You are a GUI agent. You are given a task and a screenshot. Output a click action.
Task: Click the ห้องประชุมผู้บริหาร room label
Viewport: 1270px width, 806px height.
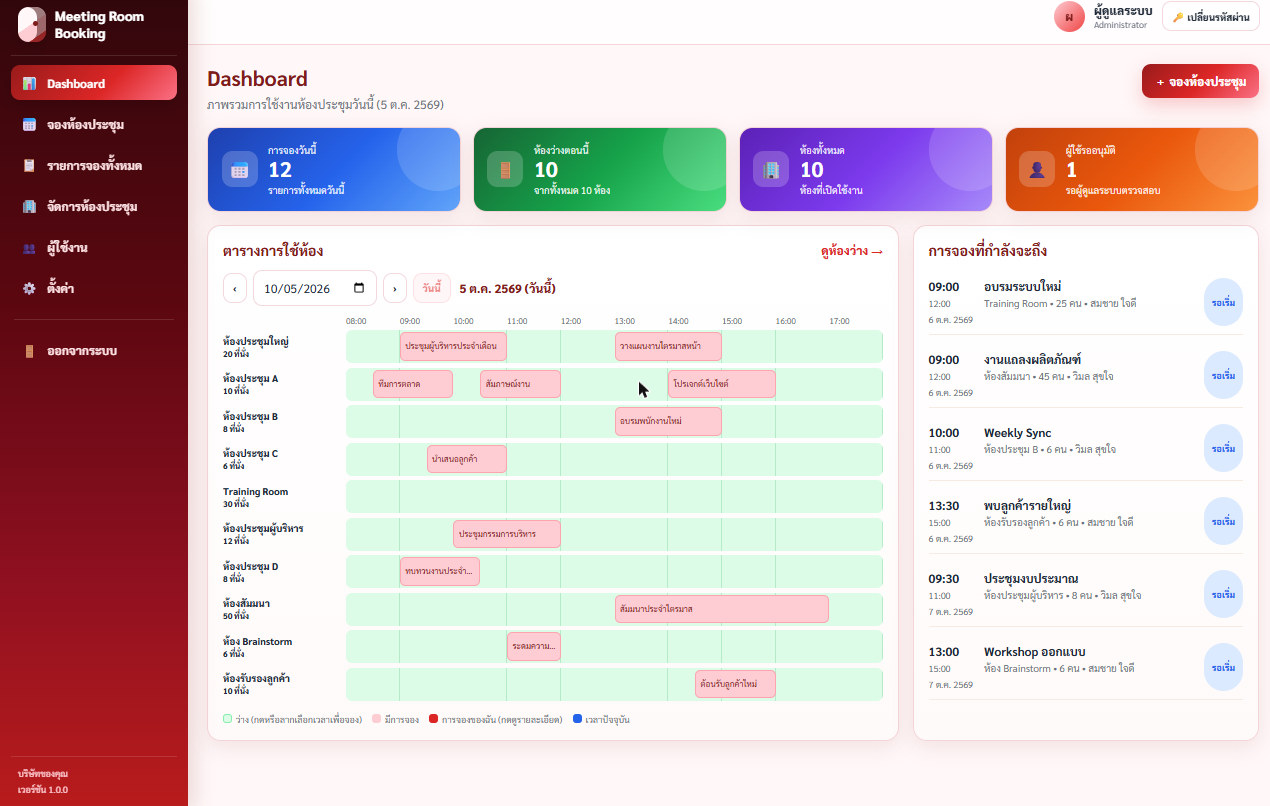pos(263,528)
